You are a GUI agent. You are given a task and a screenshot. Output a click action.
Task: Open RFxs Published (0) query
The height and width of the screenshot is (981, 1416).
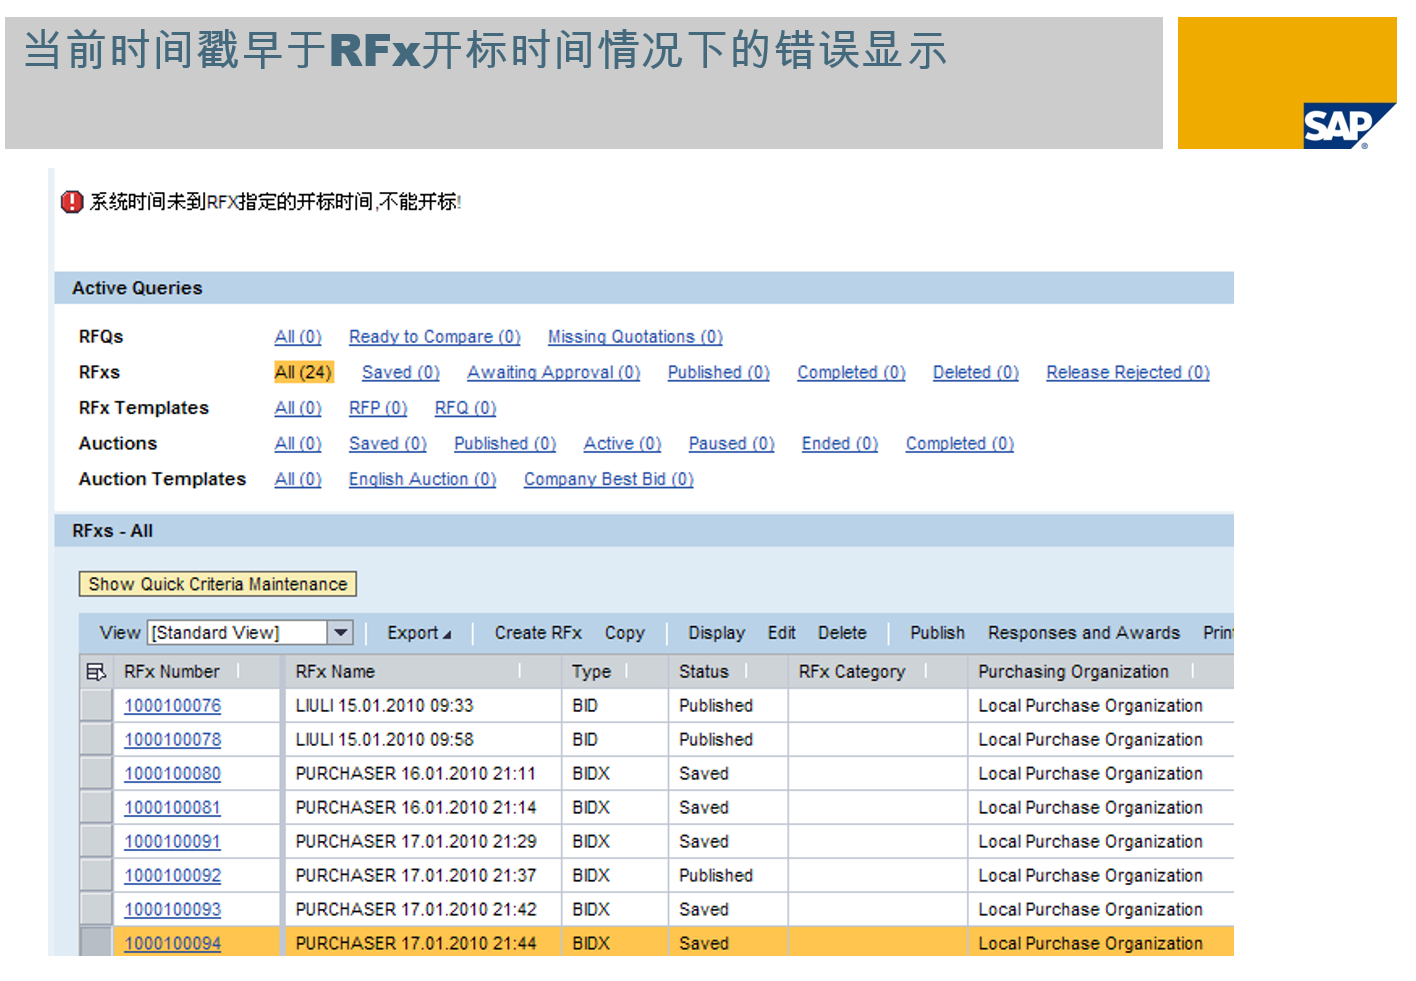[719, 372]
